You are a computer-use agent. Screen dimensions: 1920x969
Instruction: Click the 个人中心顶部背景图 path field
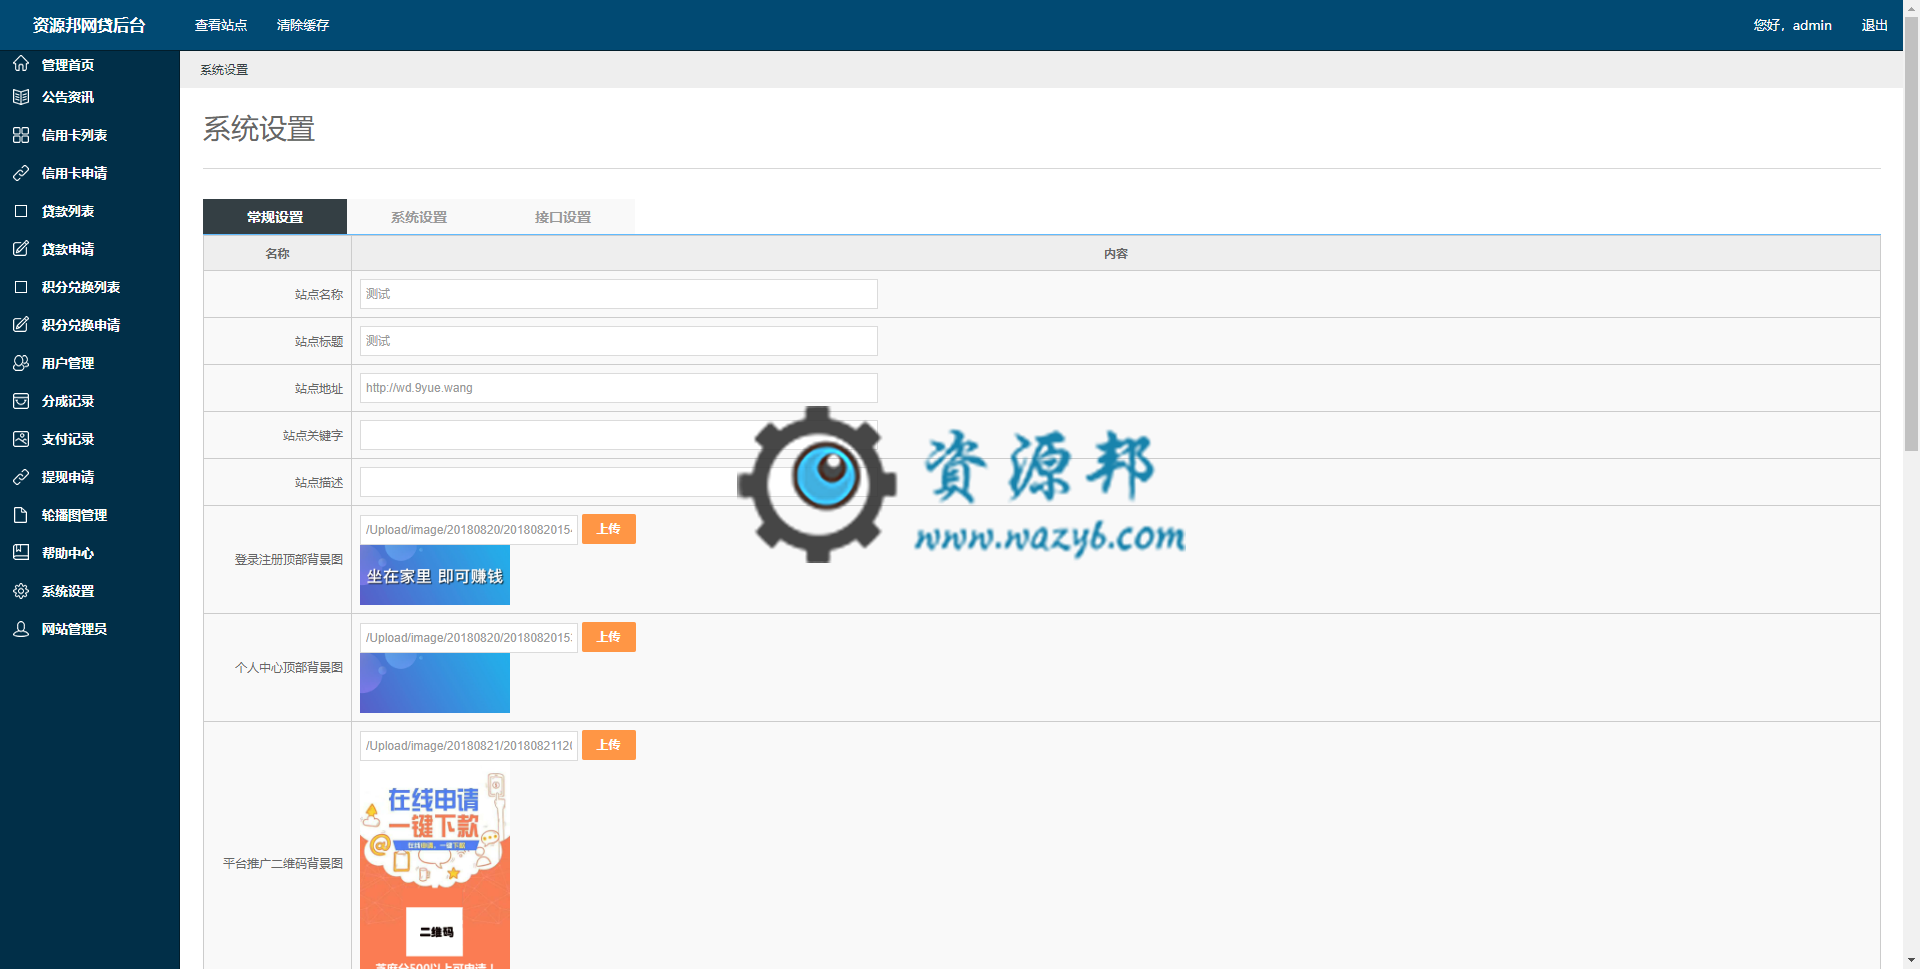469,638
